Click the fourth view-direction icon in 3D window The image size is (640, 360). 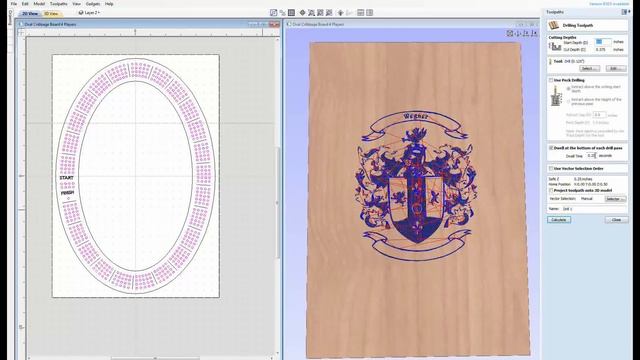coord(534,33)
